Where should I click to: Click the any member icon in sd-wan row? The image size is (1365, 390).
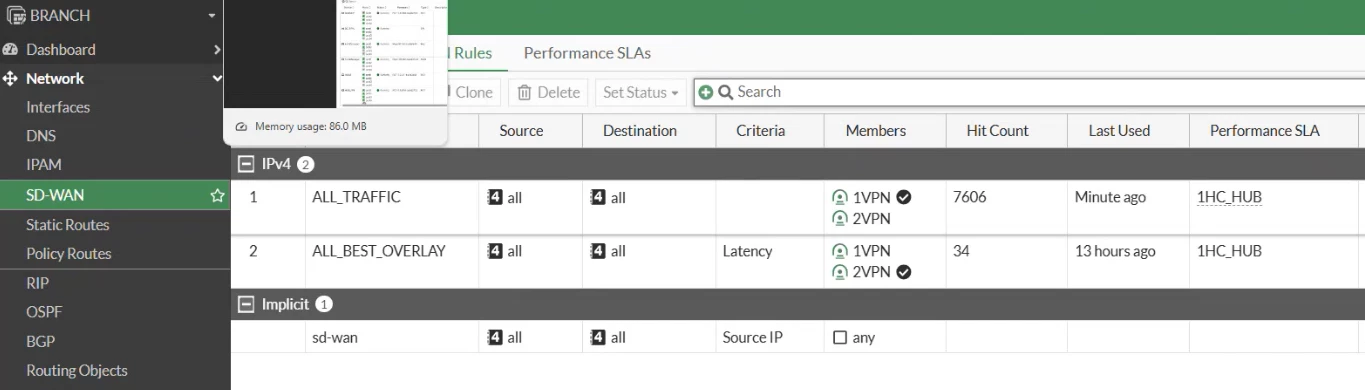click(840, 338)
